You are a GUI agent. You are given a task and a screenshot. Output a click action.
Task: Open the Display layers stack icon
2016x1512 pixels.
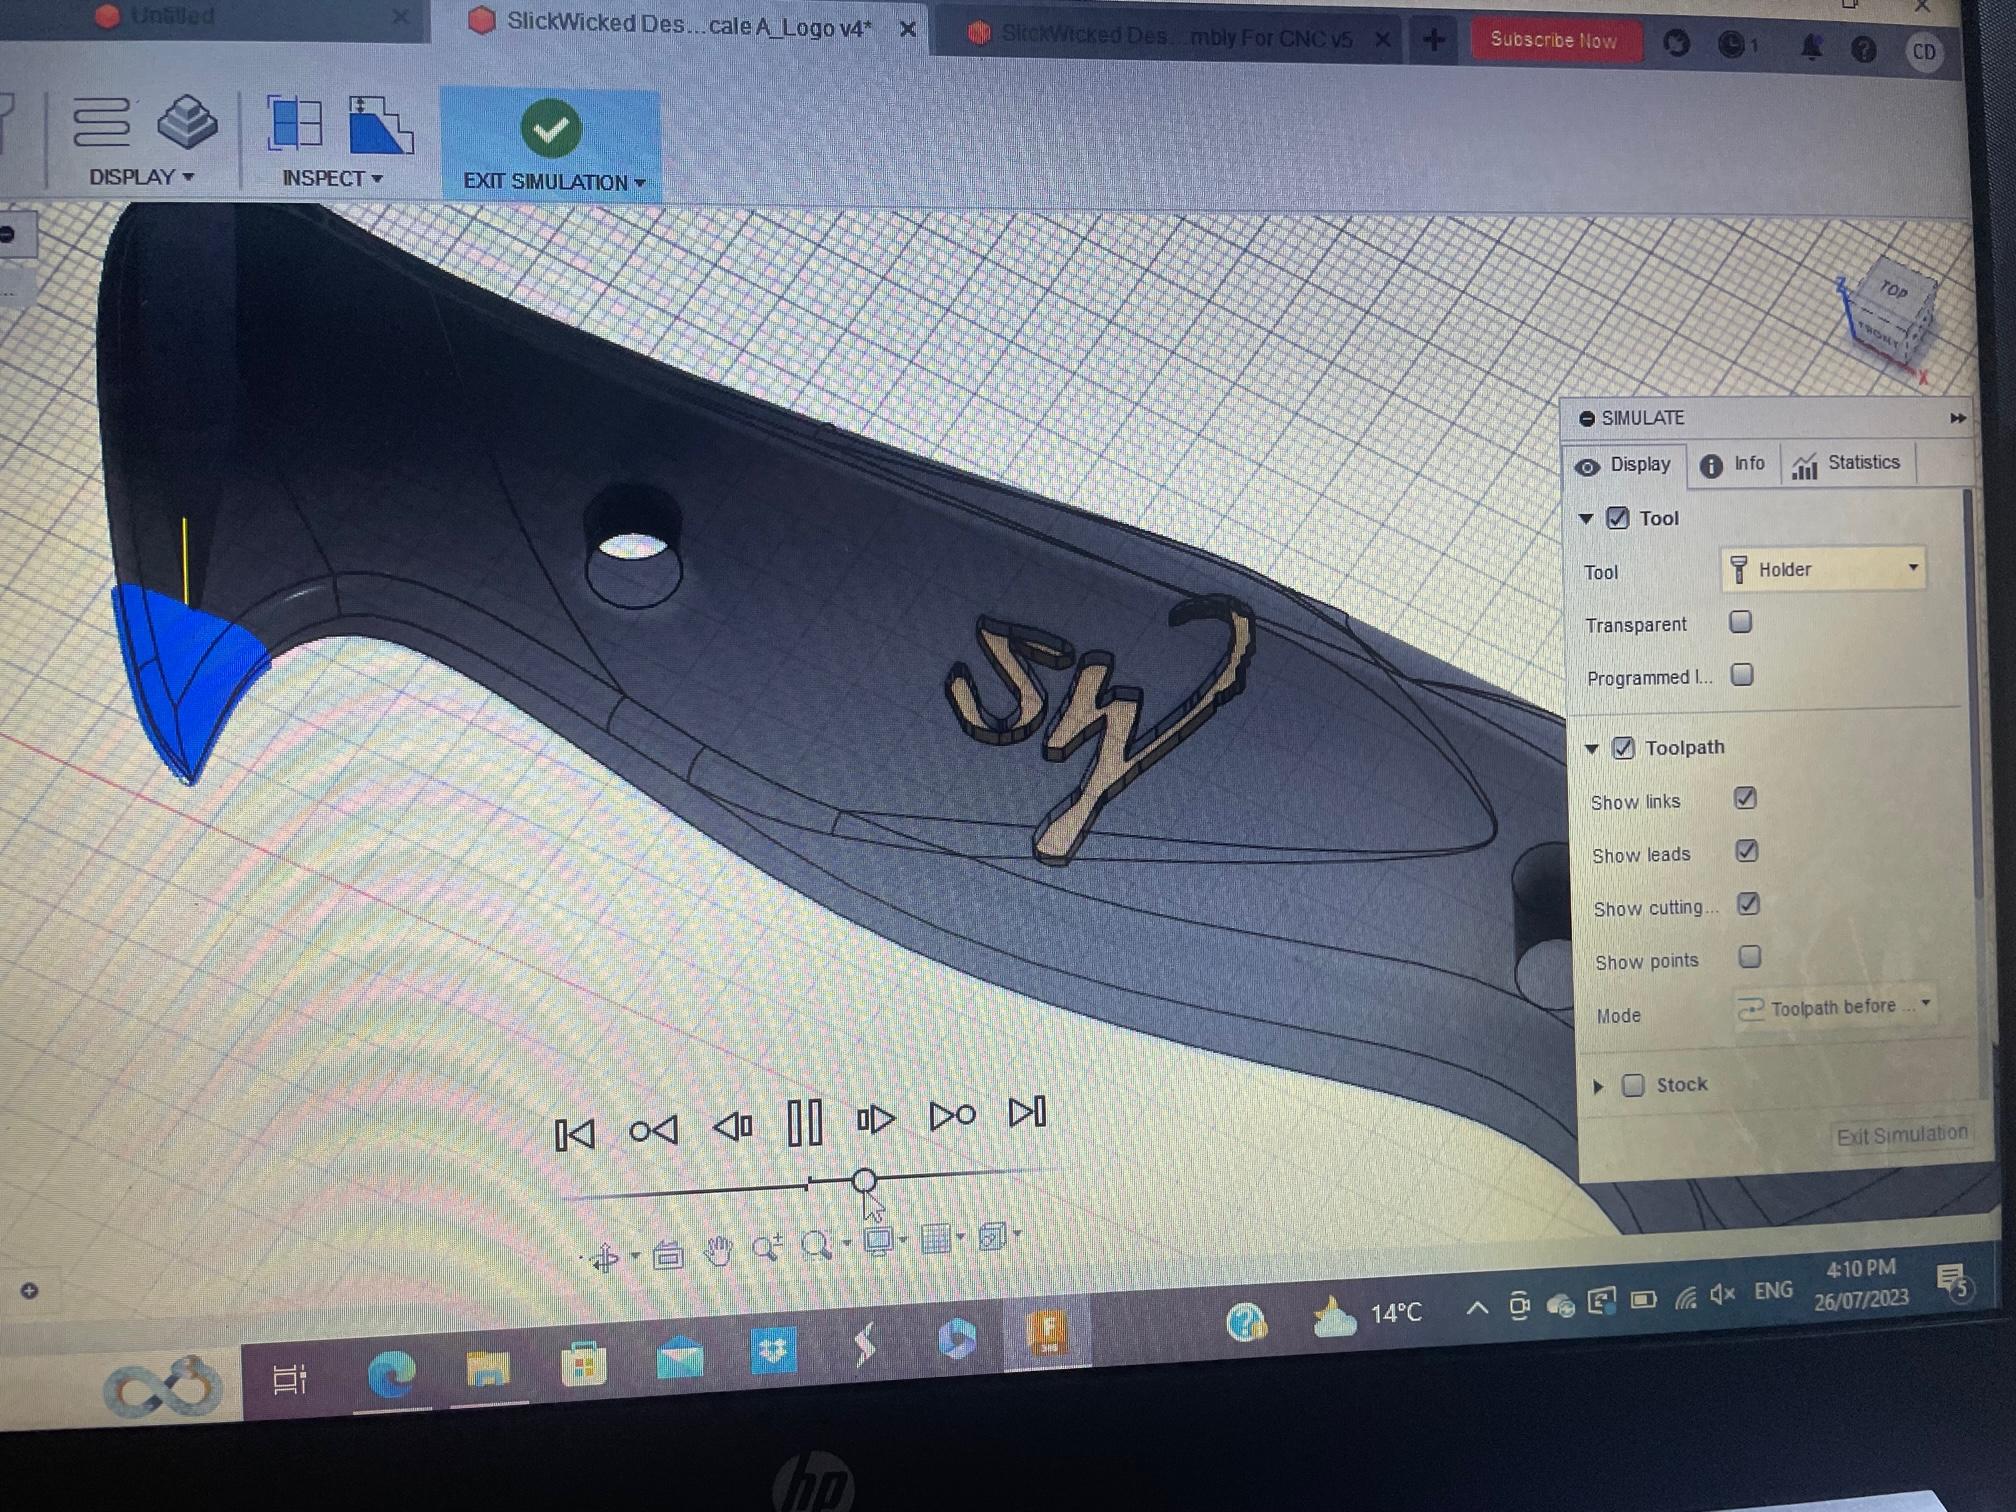(187, 122)
